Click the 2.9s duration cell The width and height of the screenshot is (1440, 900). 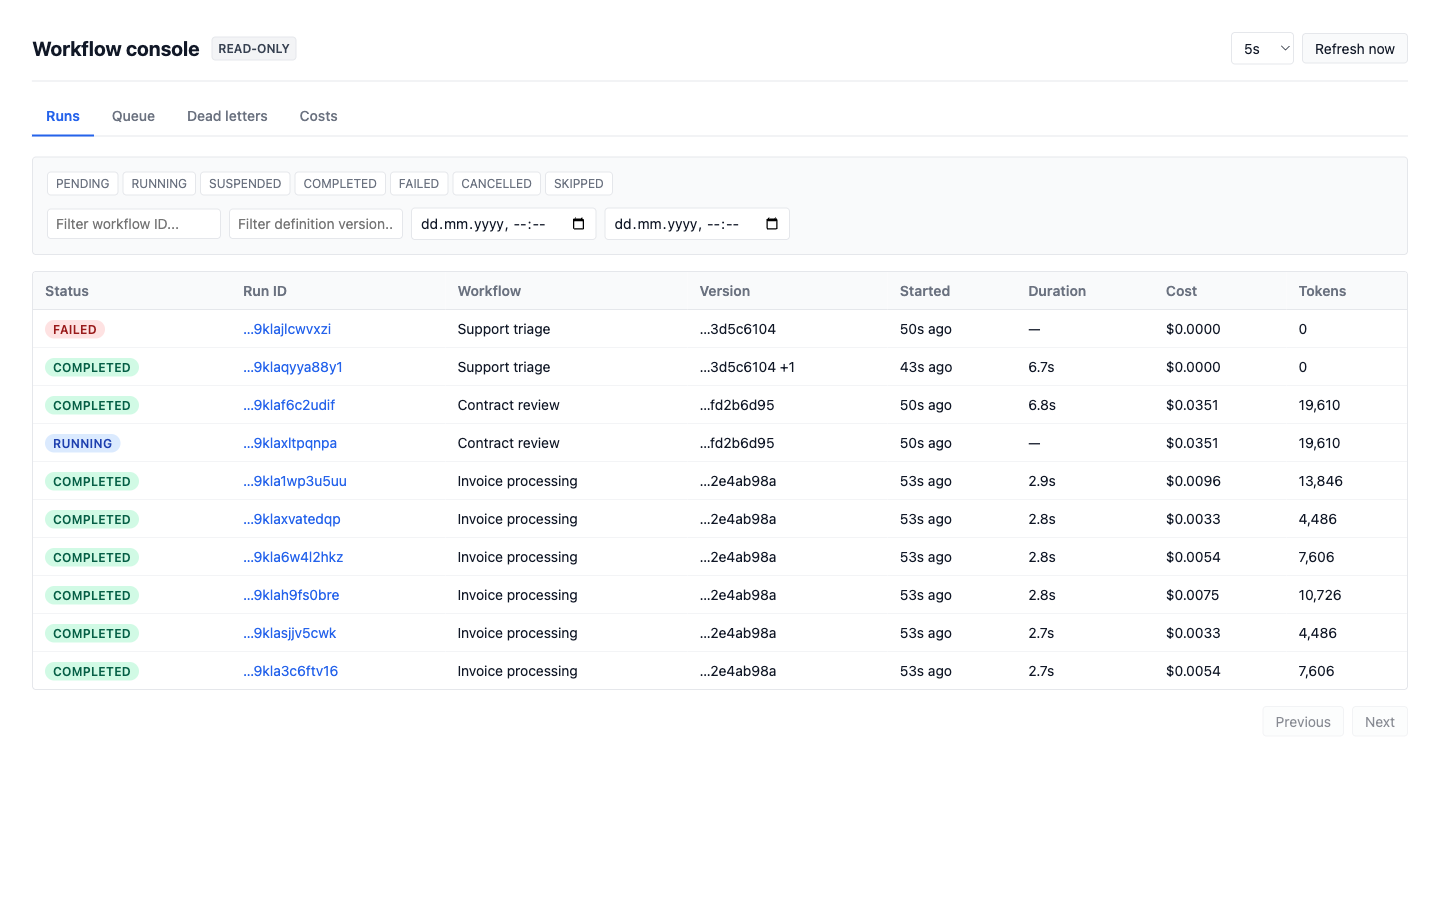[1041, 481]
